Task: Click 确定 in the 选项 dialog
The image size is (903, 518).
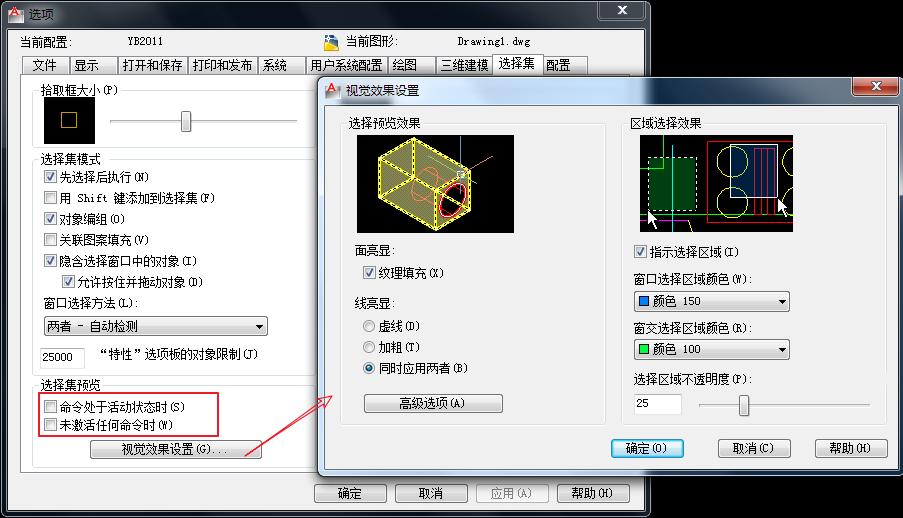Action: pos(350,493)
